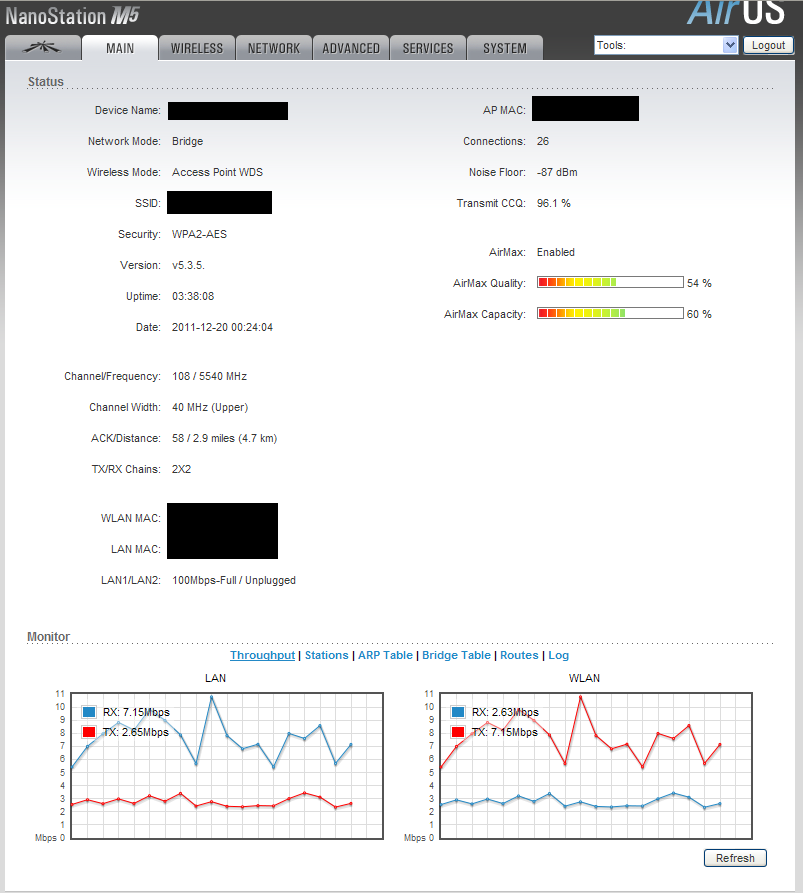The width and height of the screenshot is (803, 893).
Task: Open the Tools dropdown menu
Action: [x=666, y=45]
